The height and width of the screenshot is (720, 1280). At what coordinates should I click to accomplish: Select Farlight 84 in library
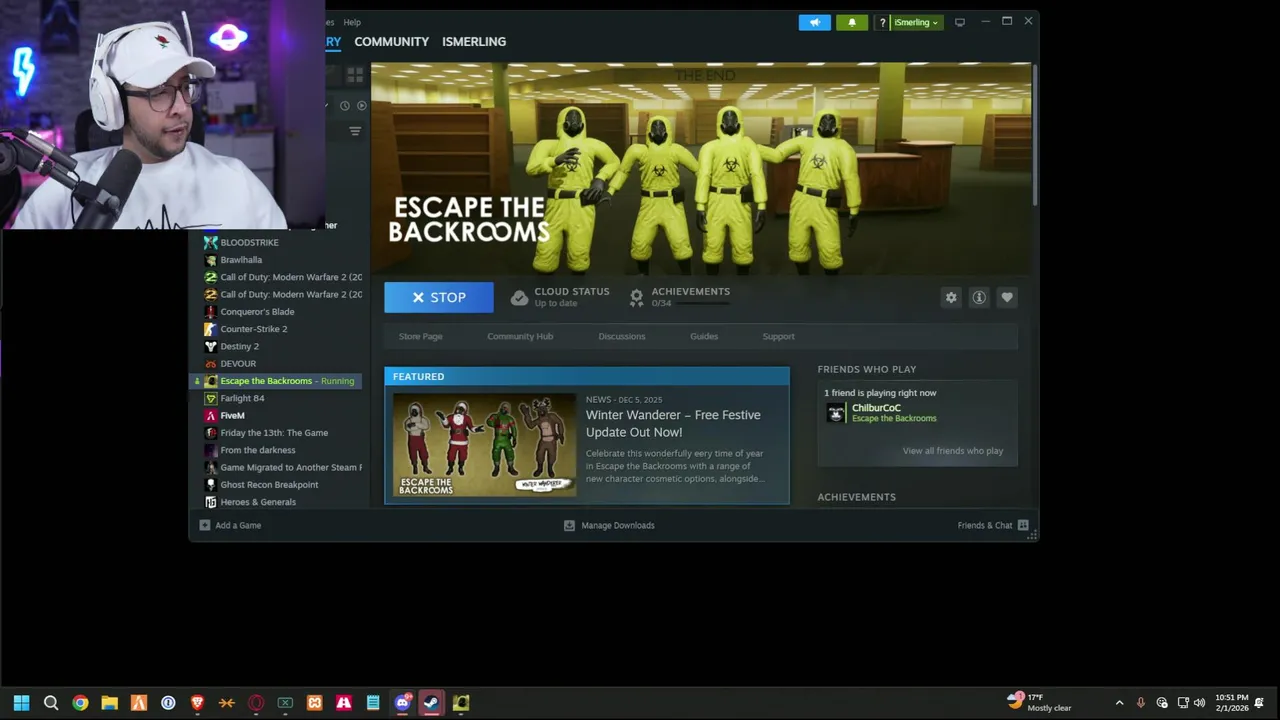(x=242, y=398)
